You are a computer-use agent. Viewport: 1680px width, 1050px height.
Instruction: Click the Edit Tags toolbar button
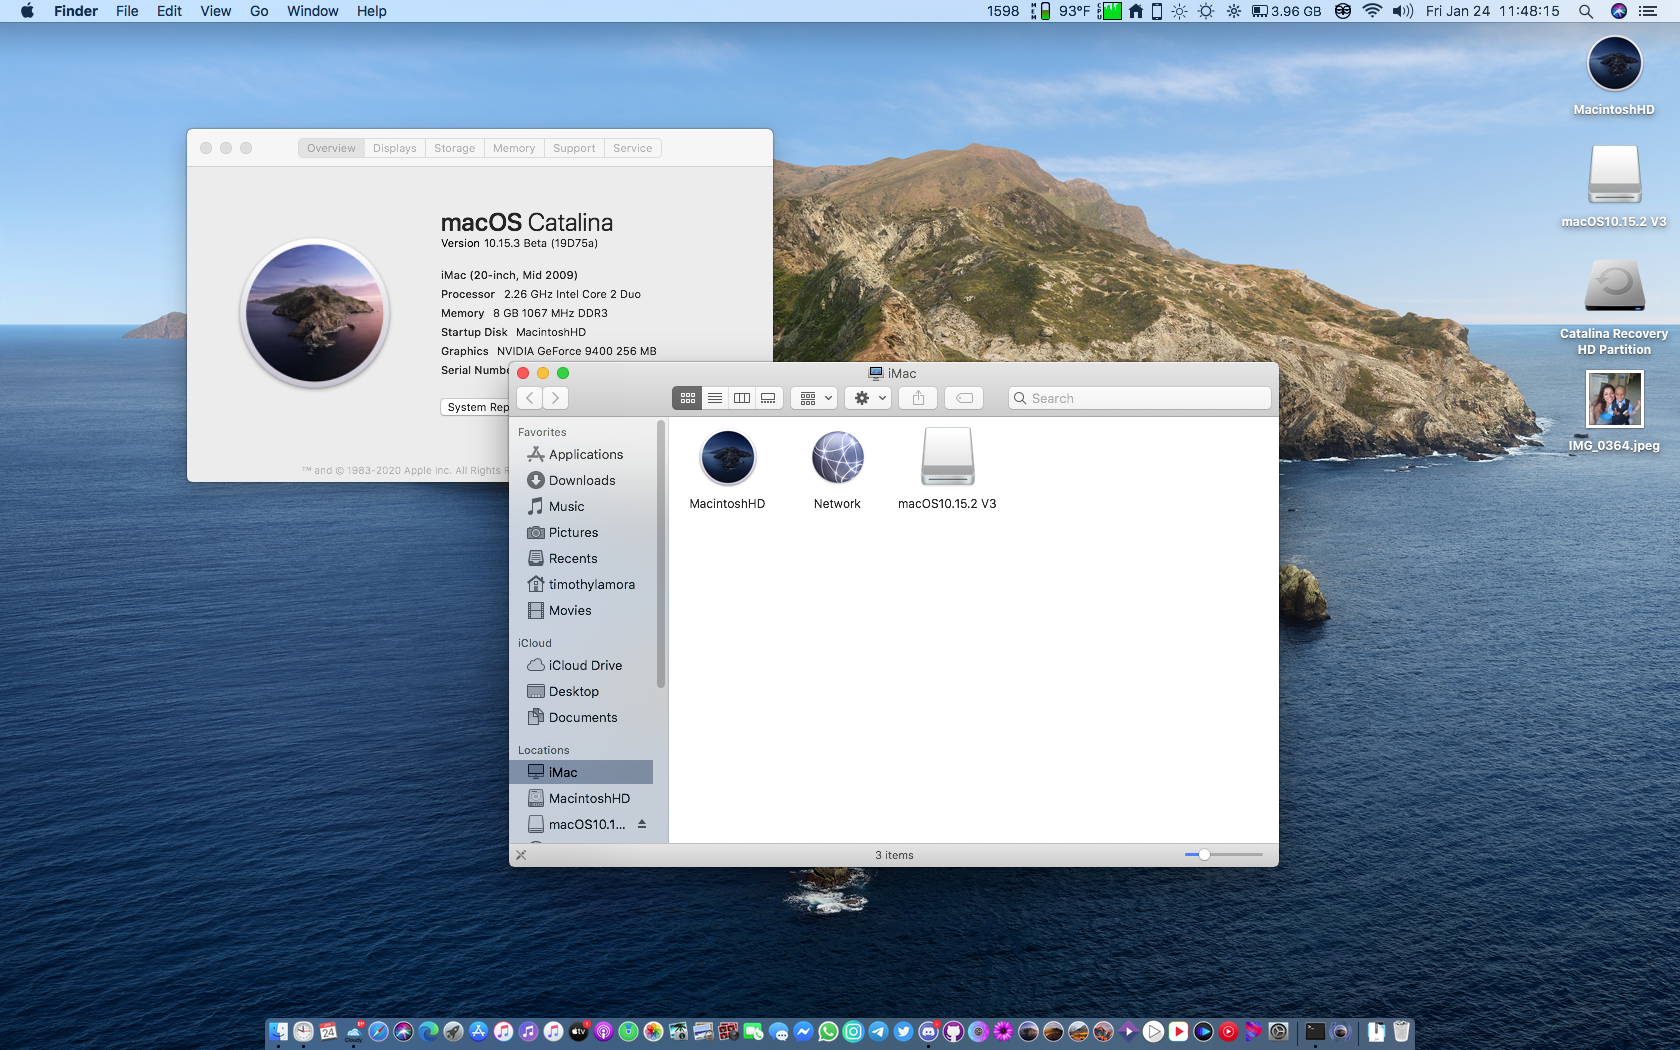coord(964,398)
